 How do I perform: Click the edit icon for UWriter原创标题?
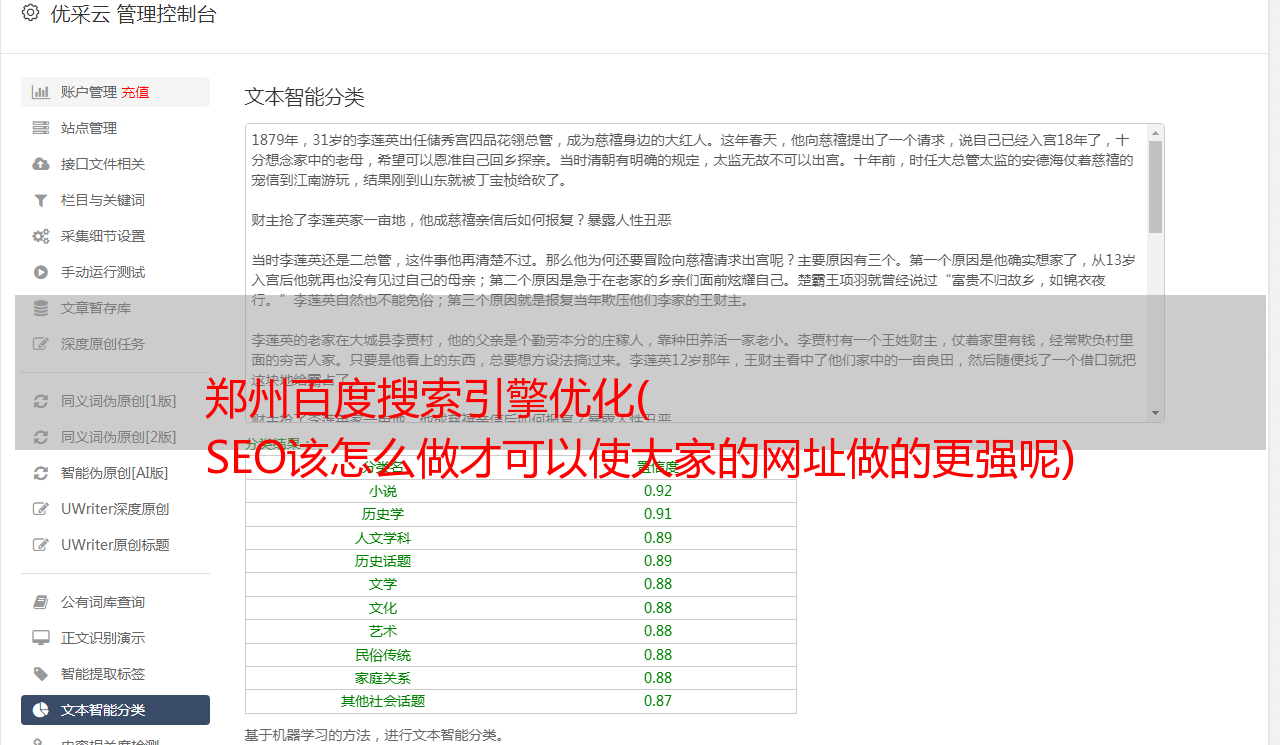41,545
